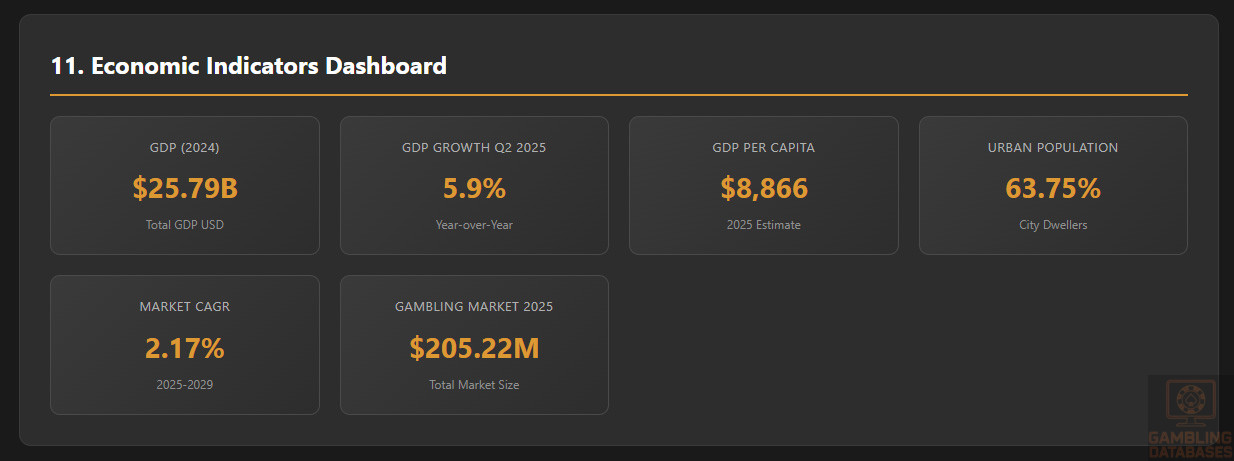Viewport: 1234px width, 461px height.
Task: Click the 63.75% urban population figure
Action: click(1053, 188)
